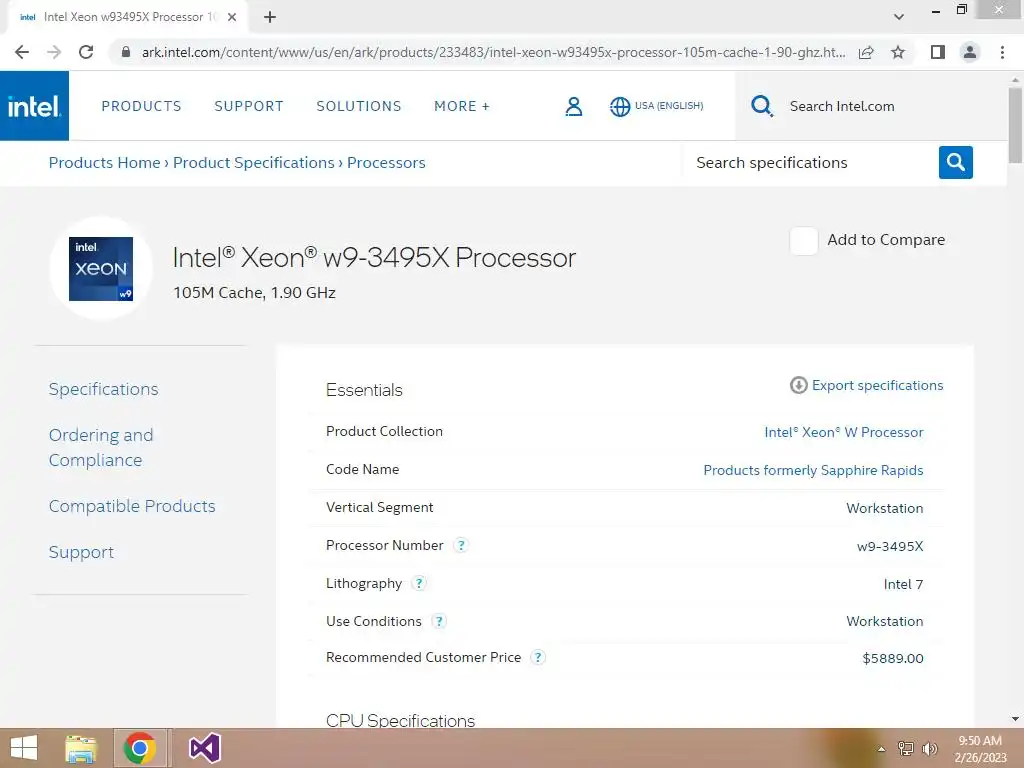Open Use Conditions help question mark
Screen dimensions: 1024x768
click(x=440, y=620)
